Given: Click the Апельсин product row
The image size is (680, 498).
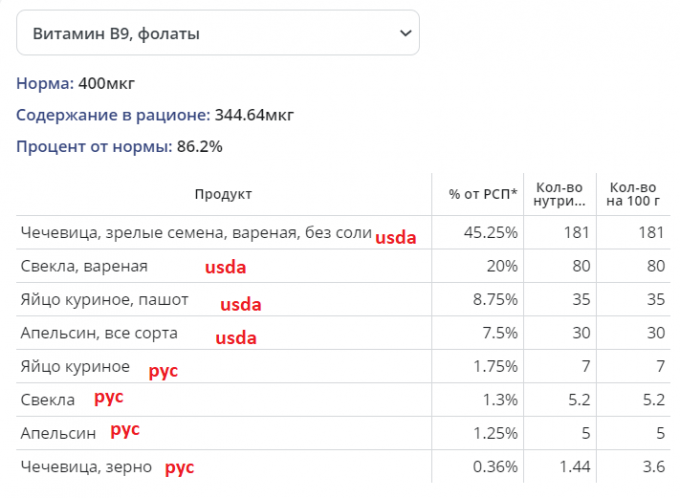Looking at the screenshot, I should (x=58, y=433).
